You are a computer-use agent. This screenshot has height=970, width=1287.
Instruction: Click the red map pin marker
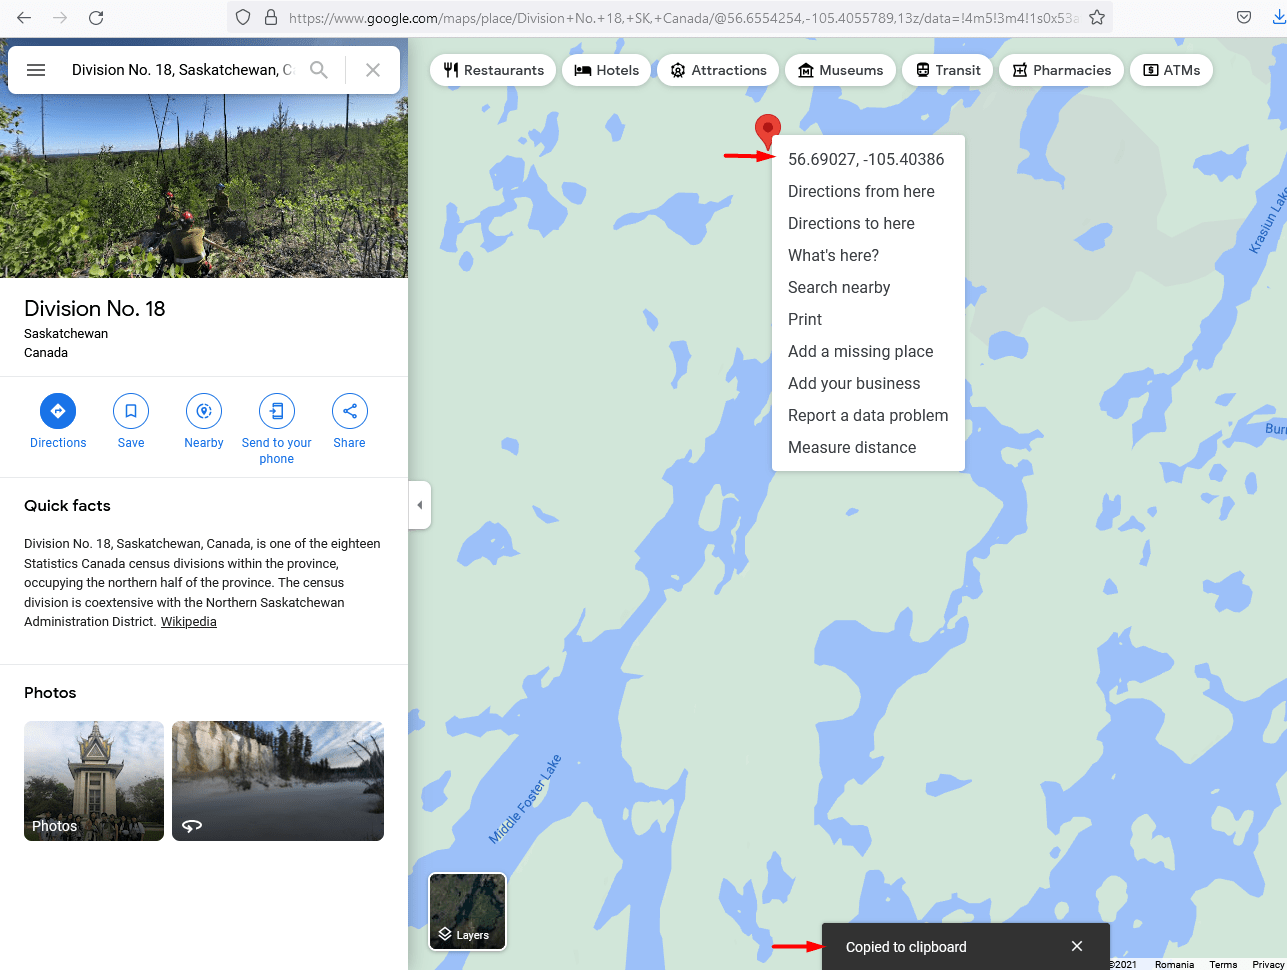click(767, 131)
